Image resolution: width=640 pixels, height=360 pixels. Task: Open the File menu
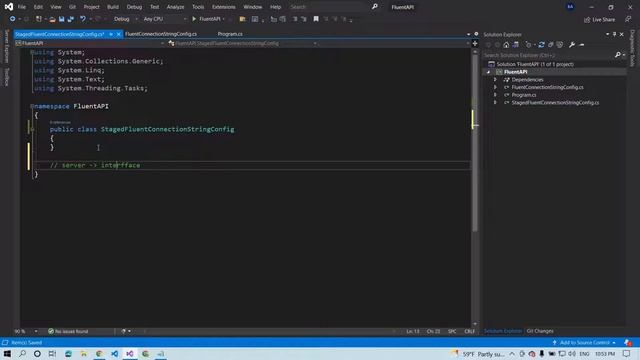coord(22,7)
